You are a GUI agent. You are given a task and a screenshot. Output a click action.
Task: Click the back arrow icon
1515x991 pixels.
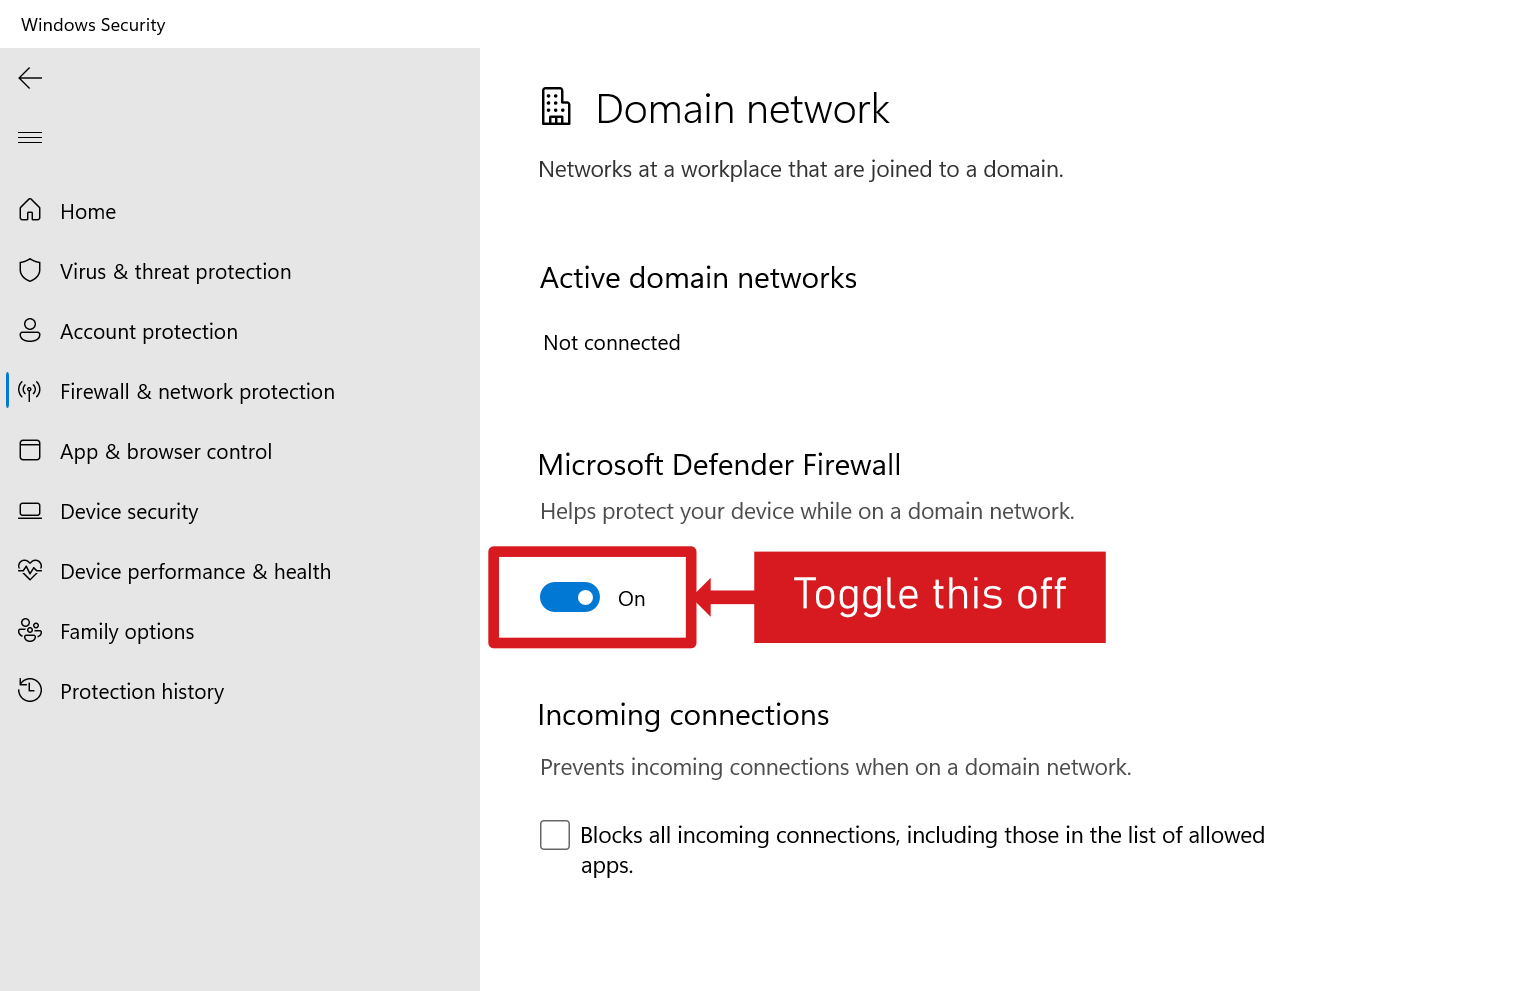coord(30,78)
